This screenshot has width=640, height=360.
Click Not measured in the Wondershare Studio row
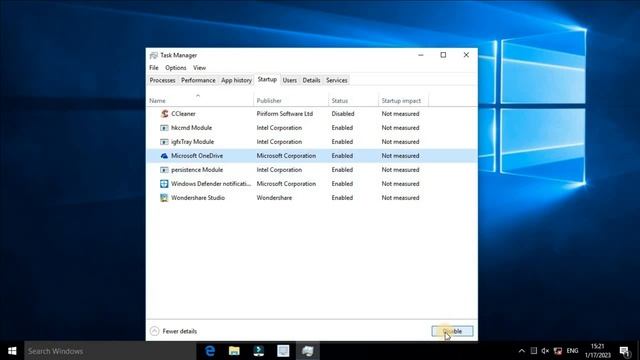click(x=400, y=198)
